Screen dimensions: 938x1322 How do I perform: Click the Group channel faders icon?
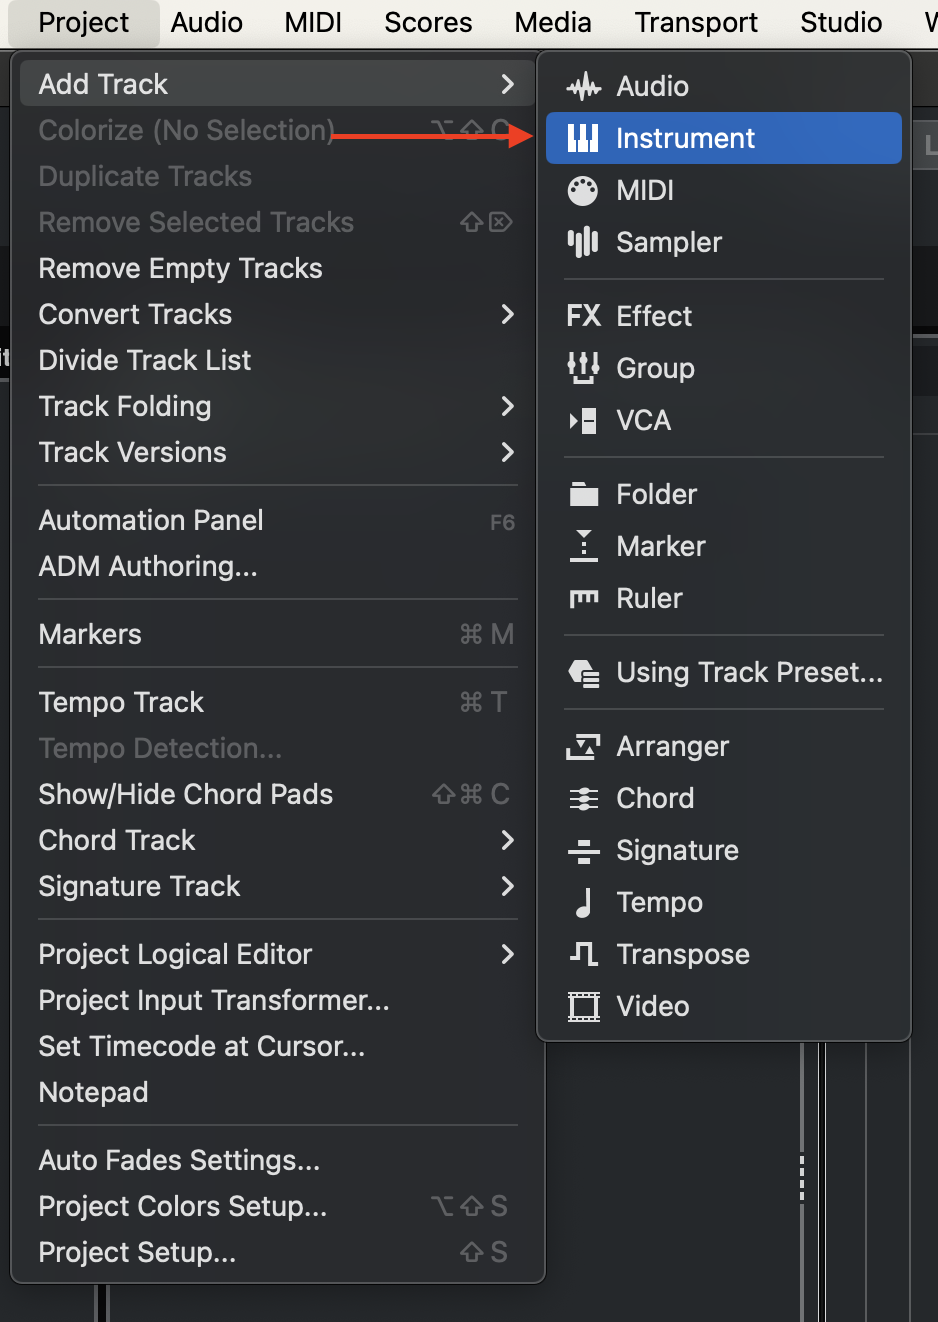pyautogui.click(x=583, y=368)
